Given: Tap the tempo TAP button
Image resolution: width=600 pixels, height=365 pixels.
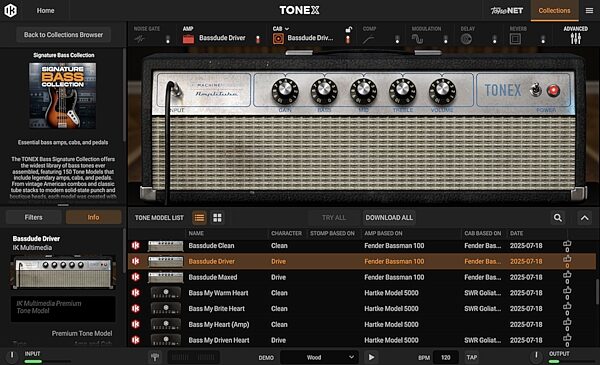Looking at the screenshot, I should coord(471,357).
